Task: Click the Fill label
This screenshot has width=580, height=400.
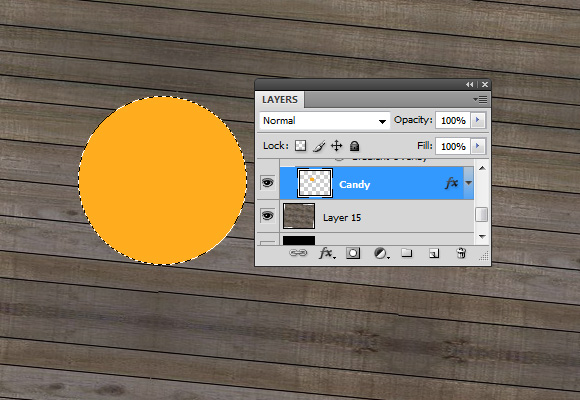Action: 425,146
